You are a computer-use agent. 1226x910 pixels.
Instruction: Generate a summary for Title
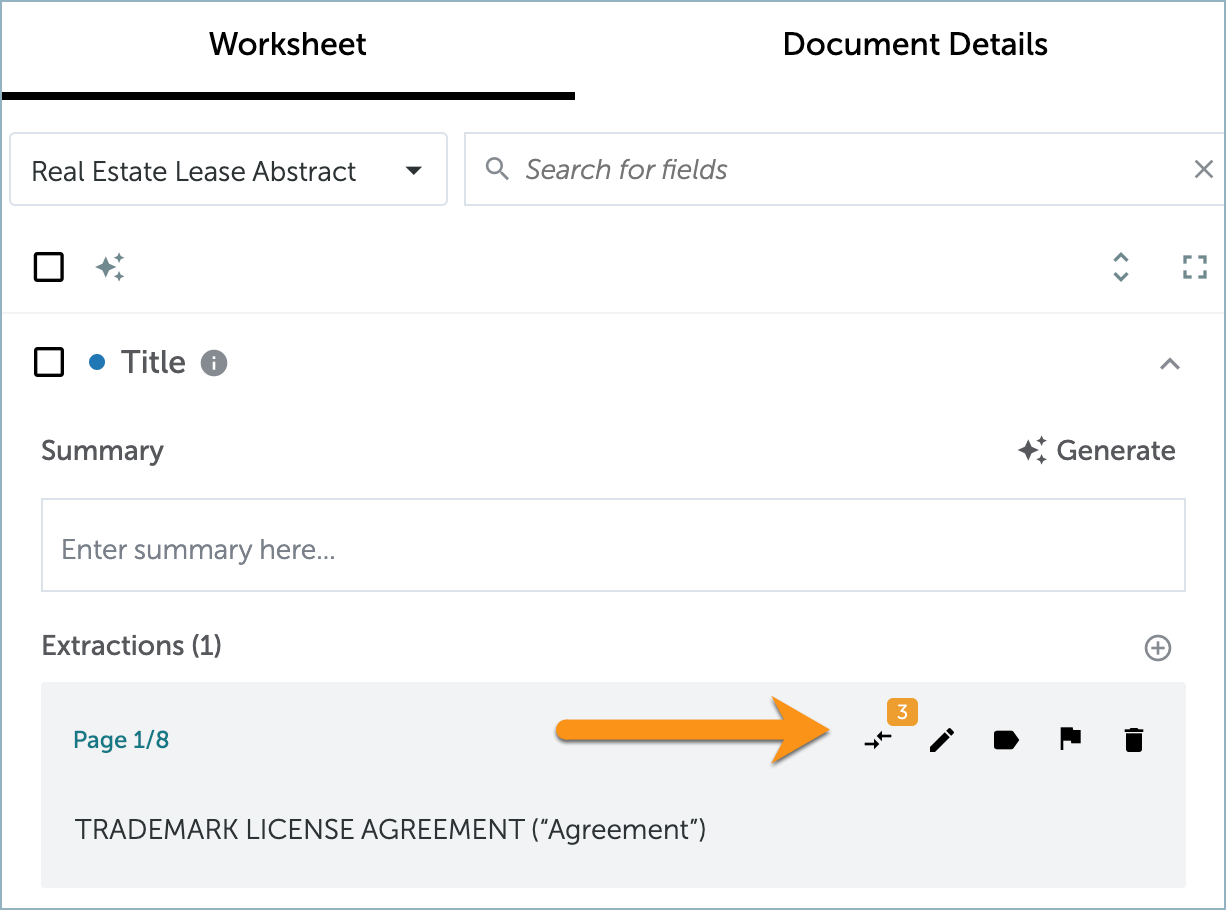[x=1097, y=451]
